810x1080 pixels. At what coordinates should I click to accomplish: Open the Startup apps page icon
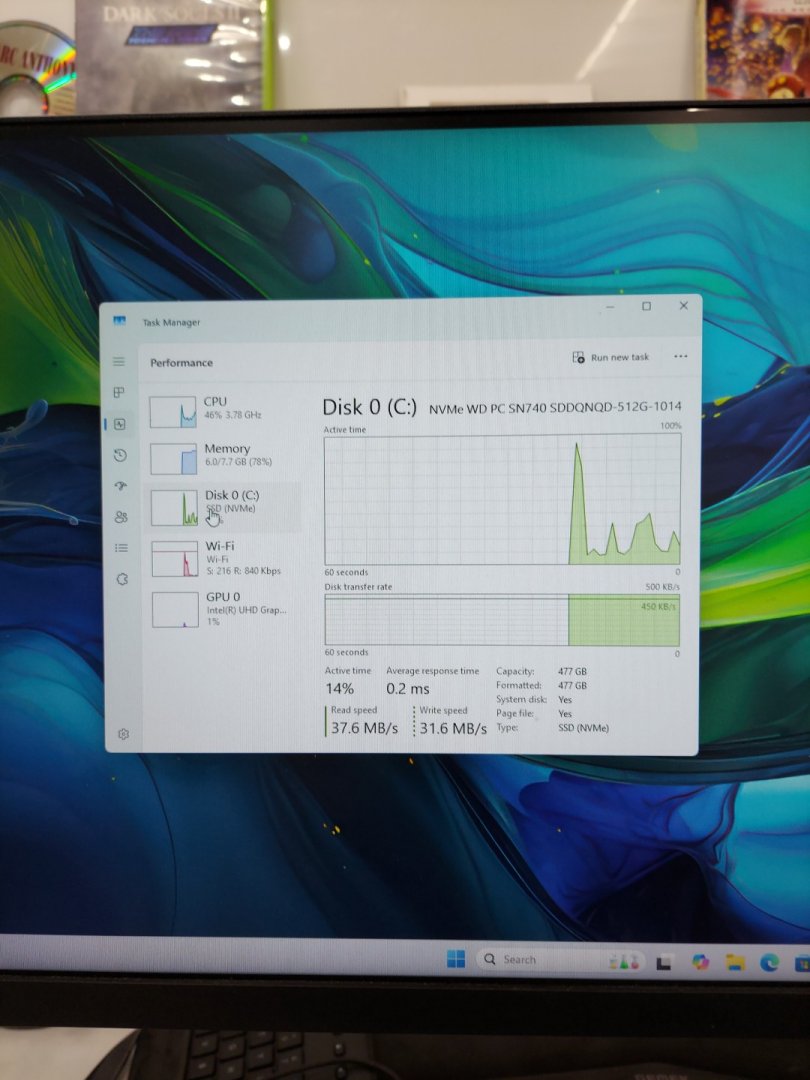pyautogui.click(x=121, y=486)
